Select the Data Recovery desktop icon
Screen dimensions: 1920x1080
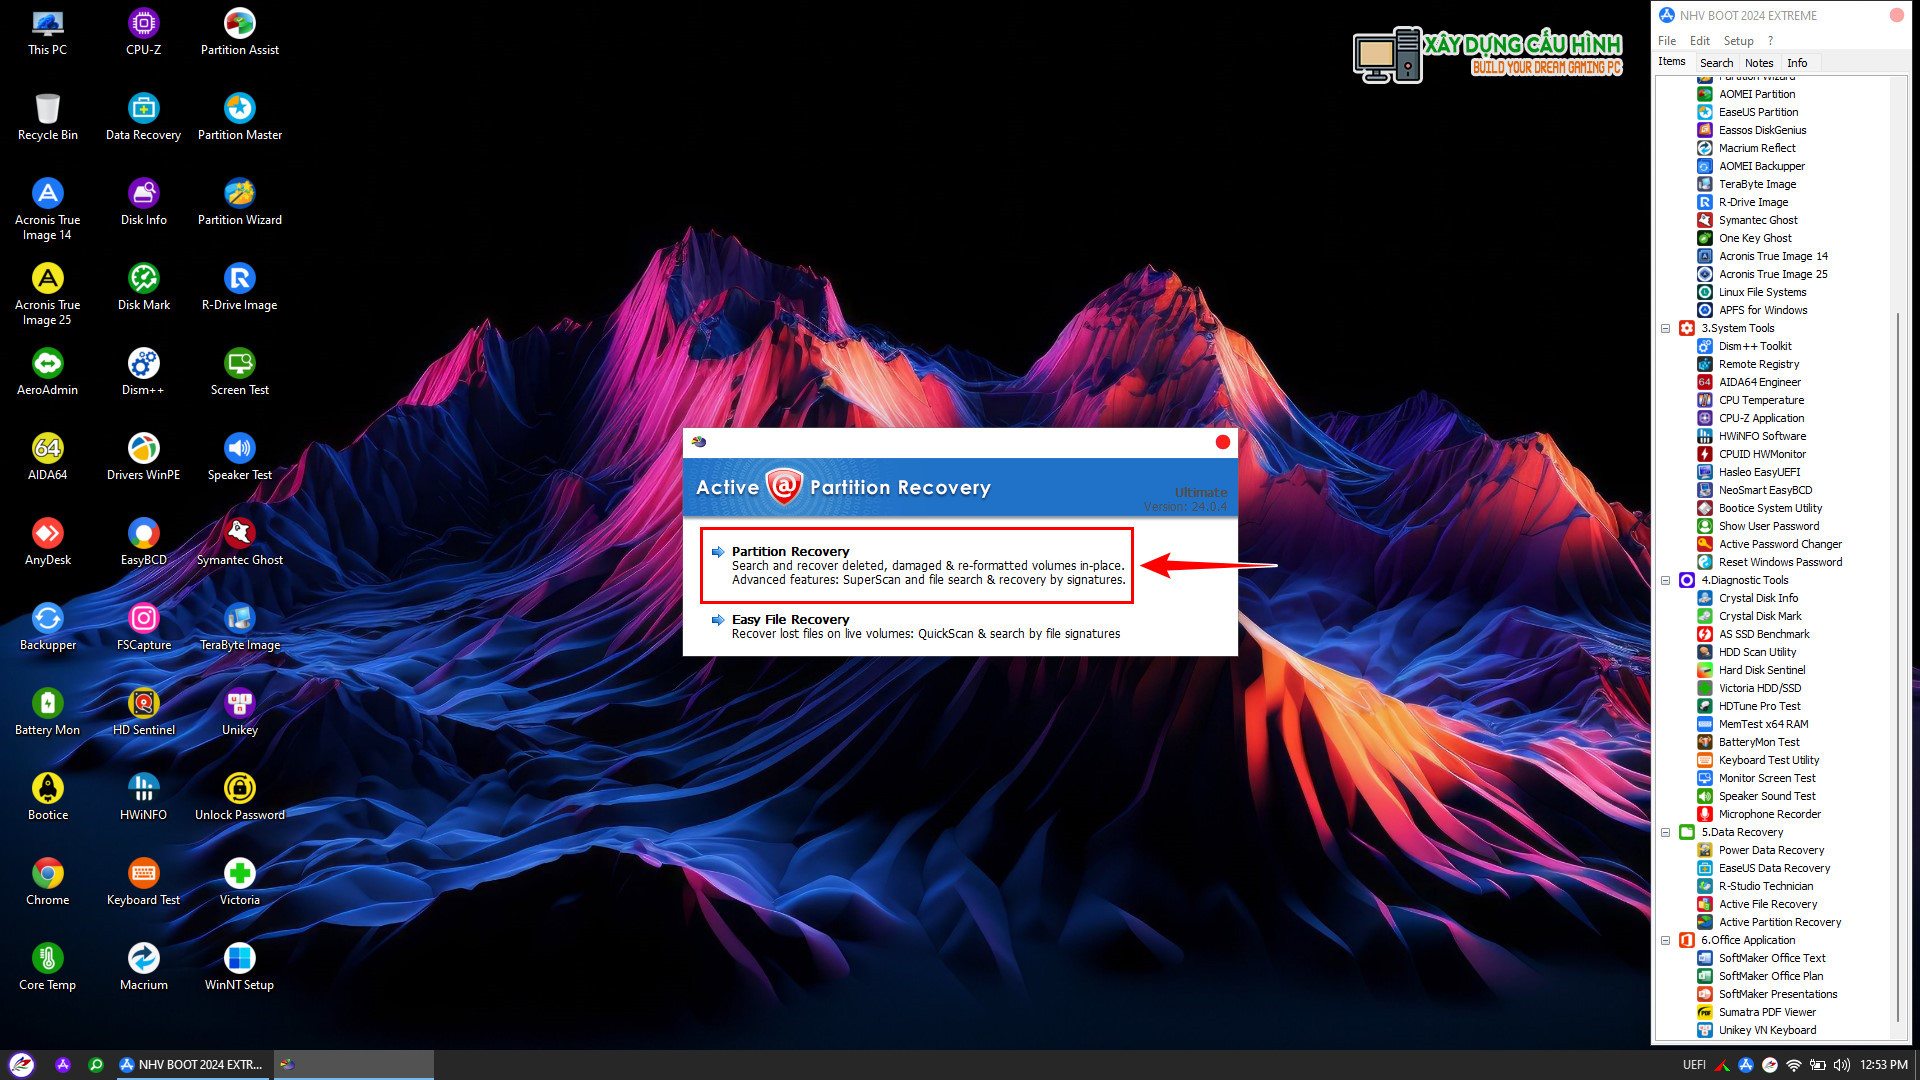click(143, 116)
